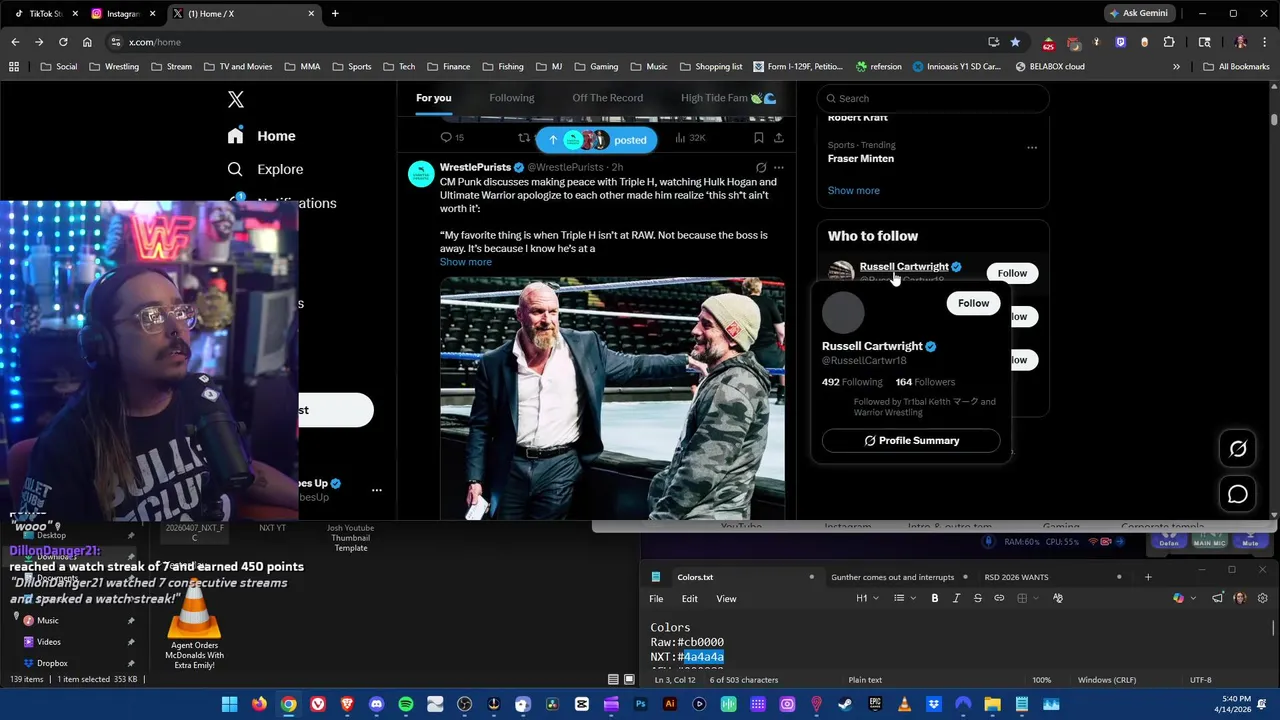Image resolution: width=1280 pixels, height=720 pixels.
Task: Open 492 Following link in hover card
Action: [852, 382]
